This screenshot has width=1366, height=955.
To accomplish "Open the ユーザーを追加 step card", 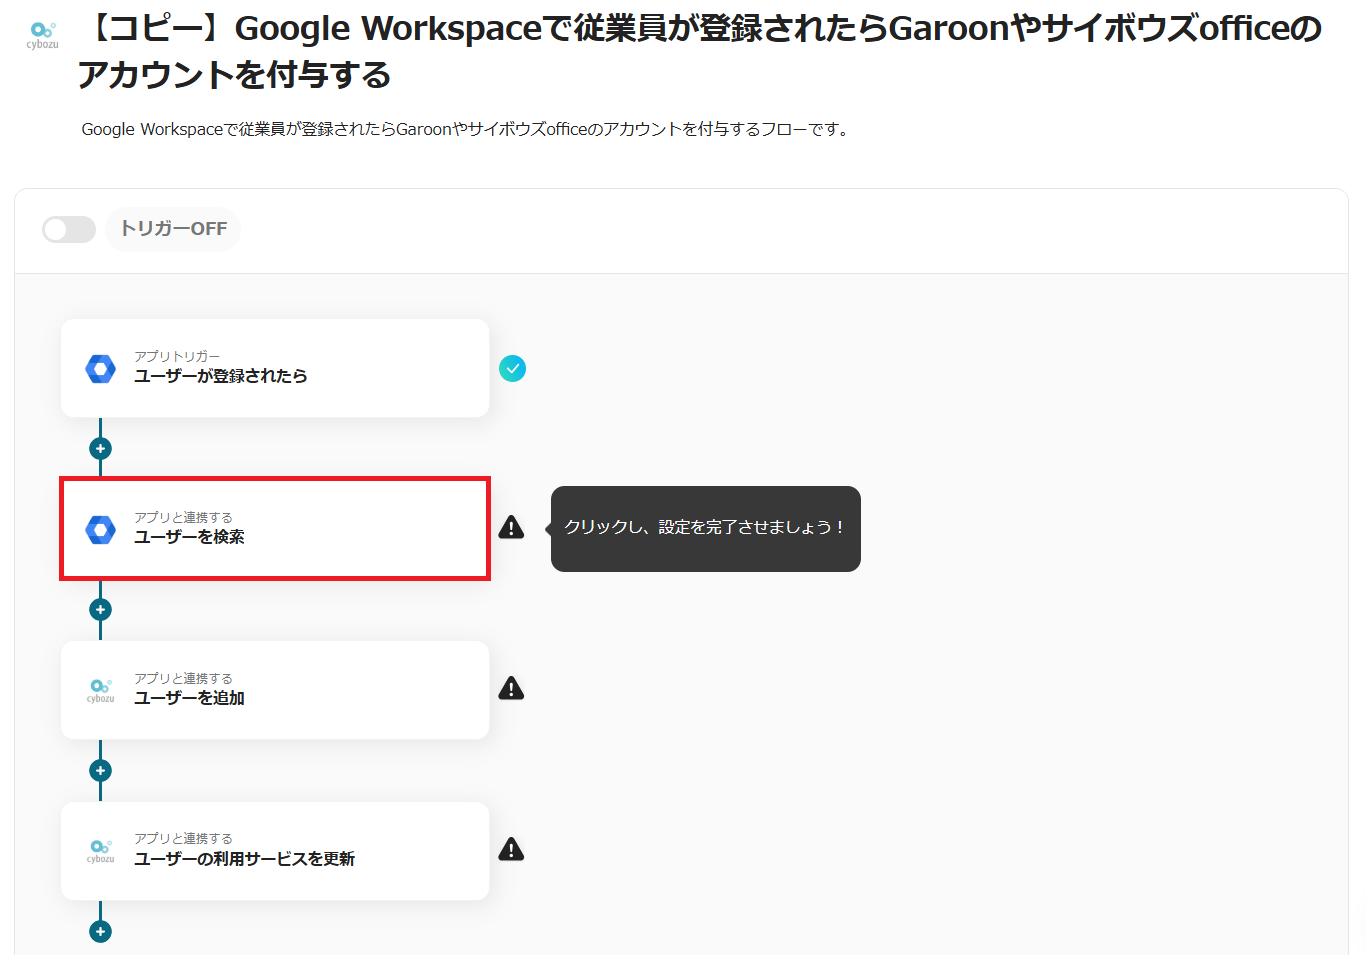I will pos(275,690).
